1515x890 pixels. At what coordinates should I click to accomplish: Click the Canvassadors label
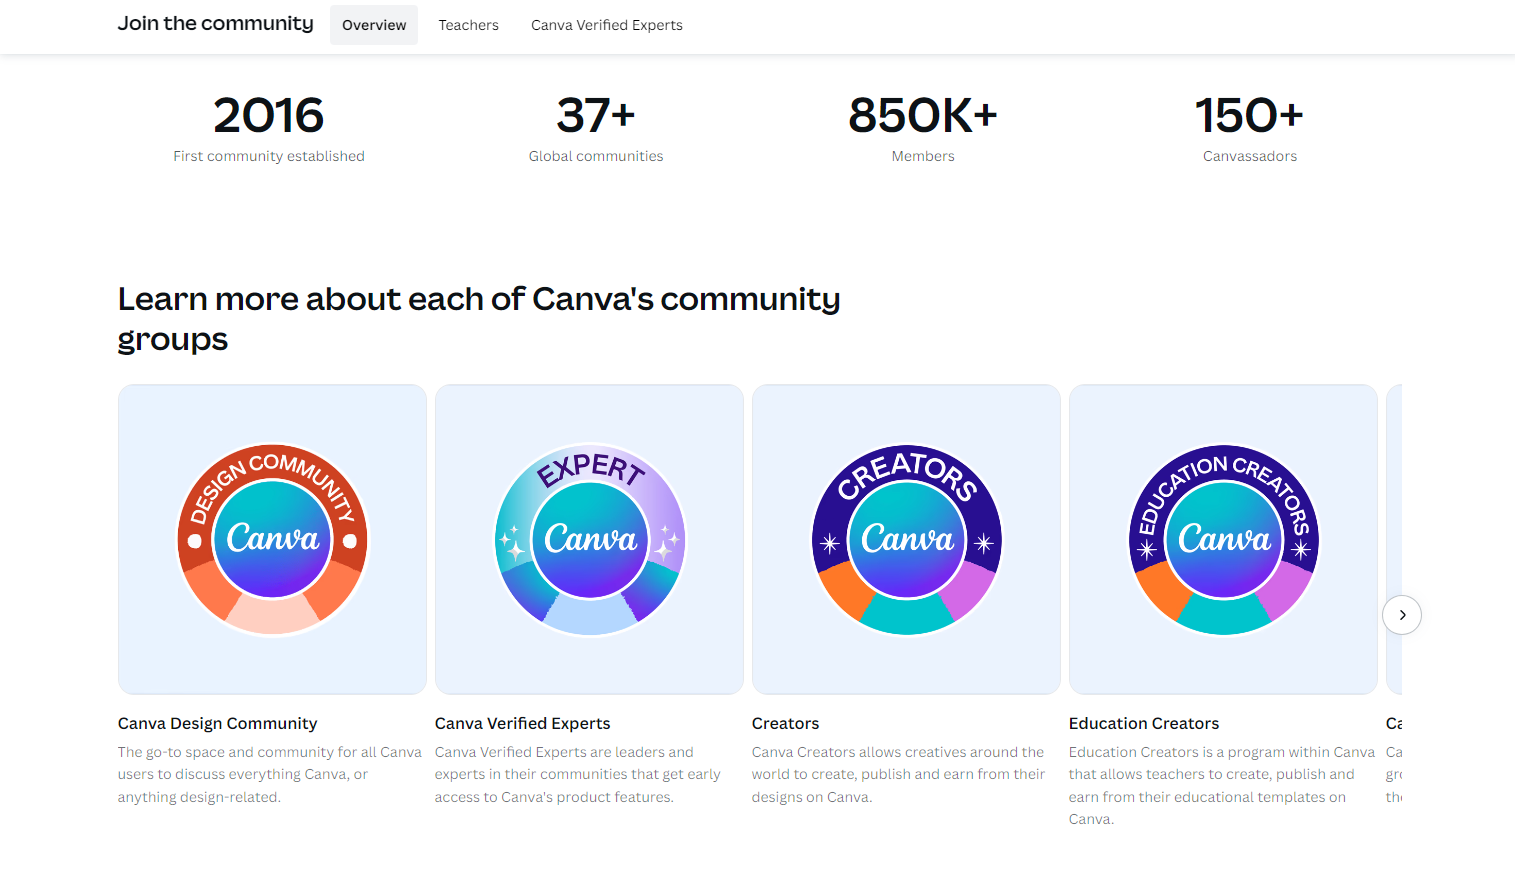1250,156
